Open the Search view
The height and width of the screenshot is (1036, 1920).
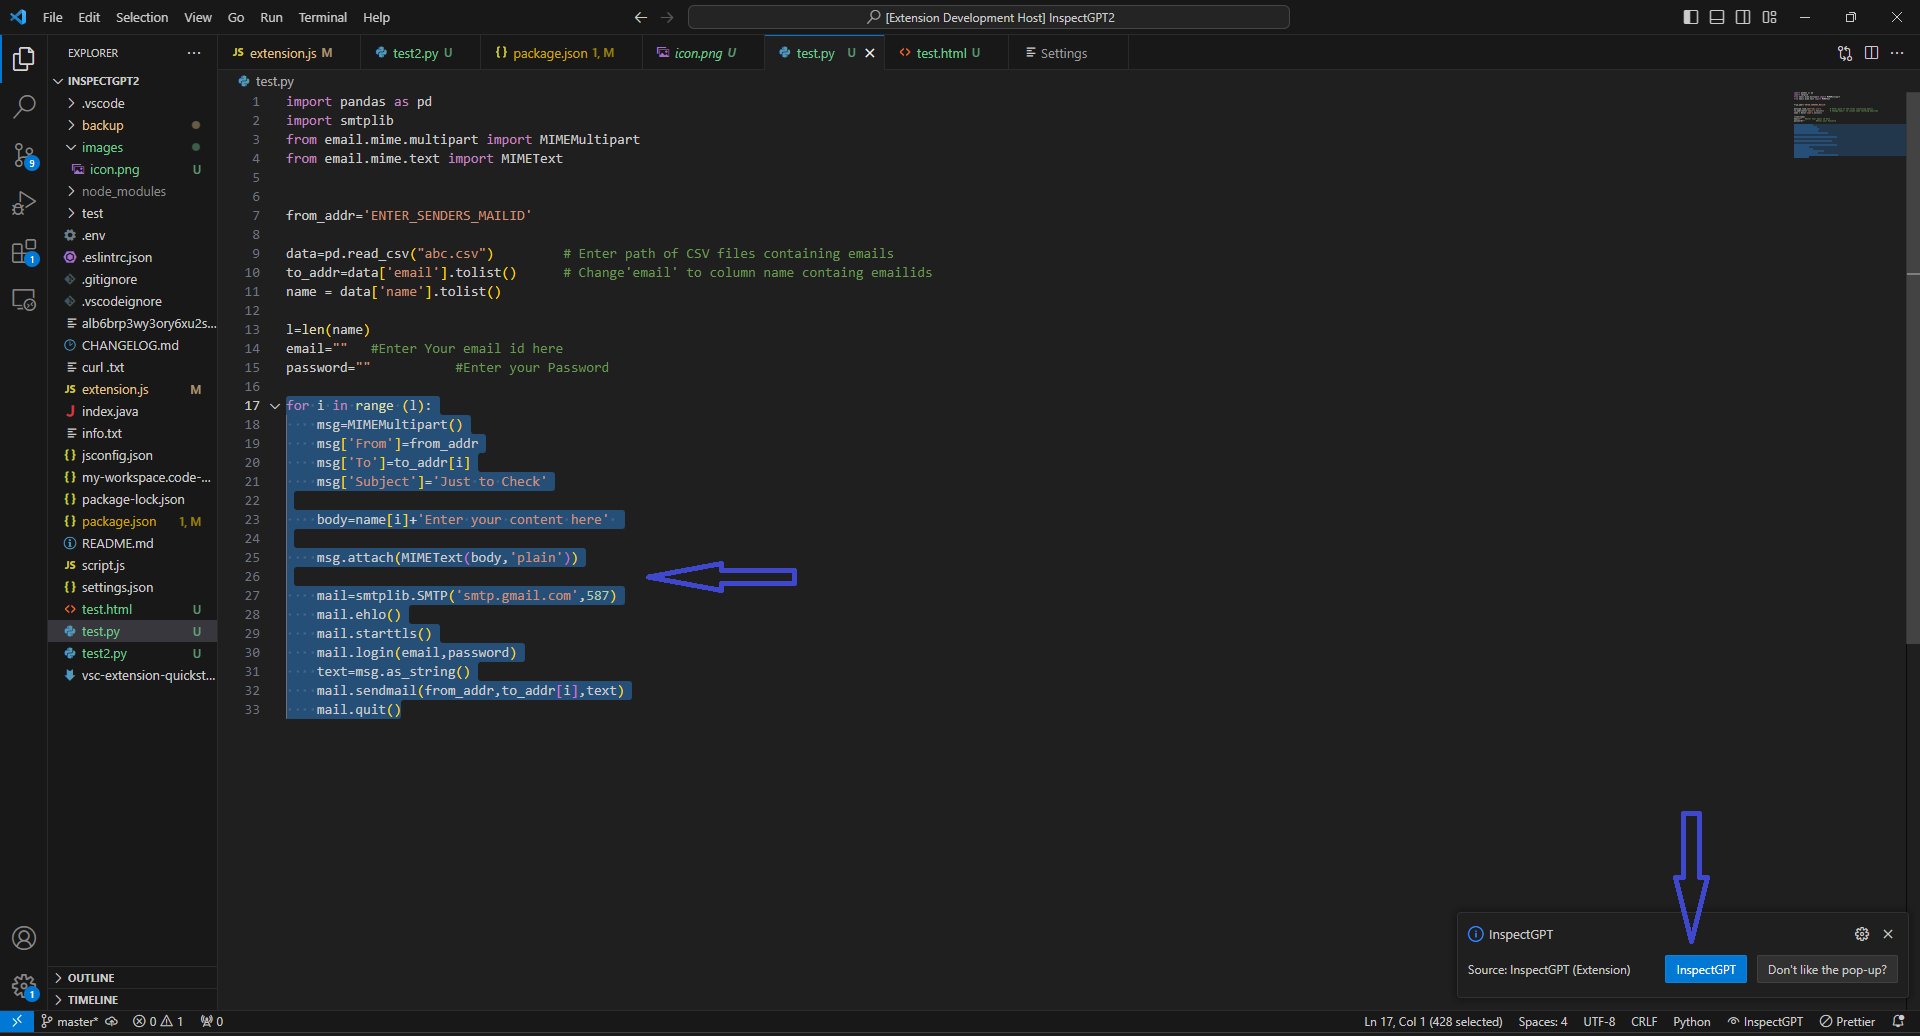coord(24,106)
